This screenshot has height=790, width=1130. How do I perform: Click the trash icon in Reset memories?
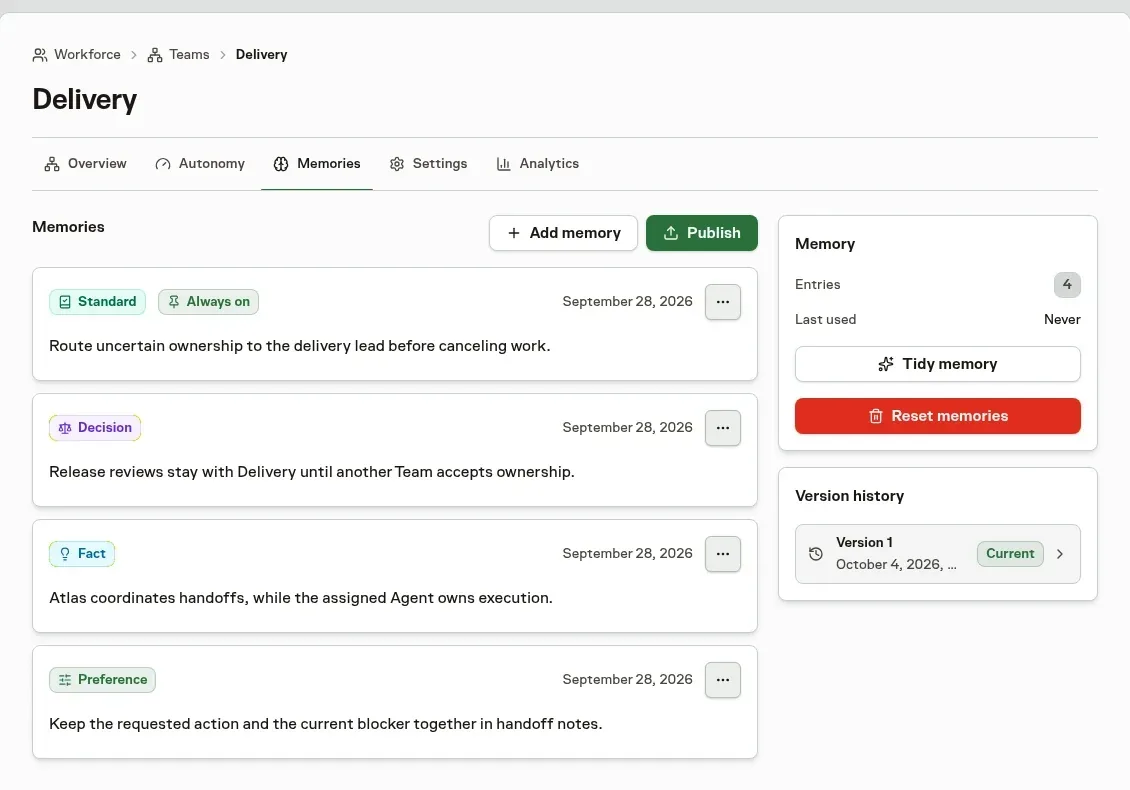[x=876, y=416]
